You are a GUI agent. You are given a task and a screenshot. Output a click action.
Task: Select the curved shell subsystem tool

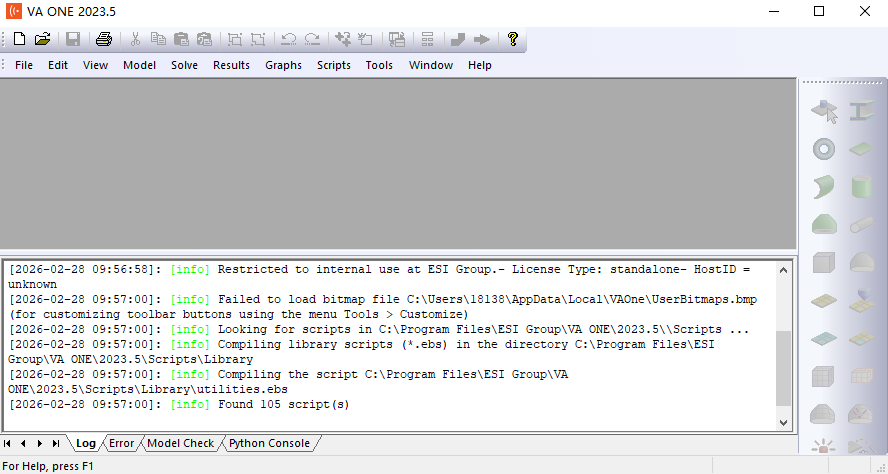click(824, 187)
